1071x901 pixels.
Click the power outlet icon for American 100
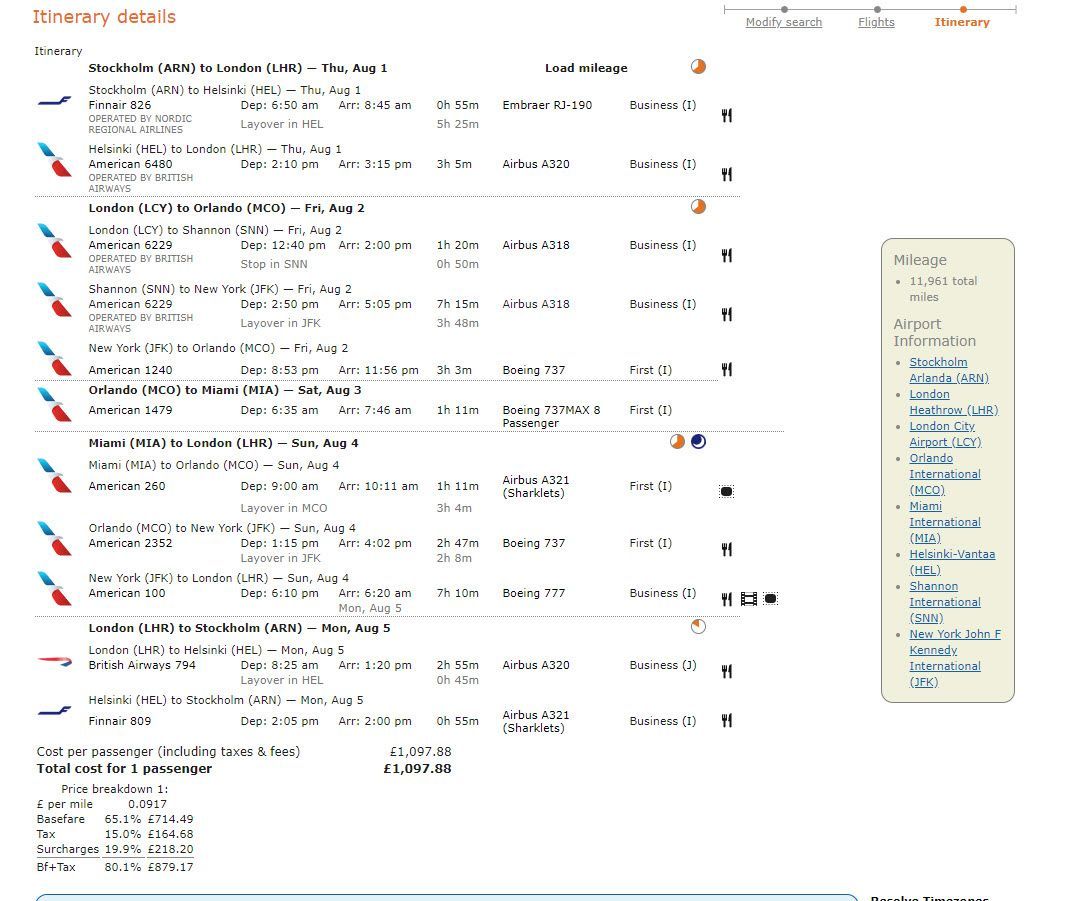click(x=770, y=599)
